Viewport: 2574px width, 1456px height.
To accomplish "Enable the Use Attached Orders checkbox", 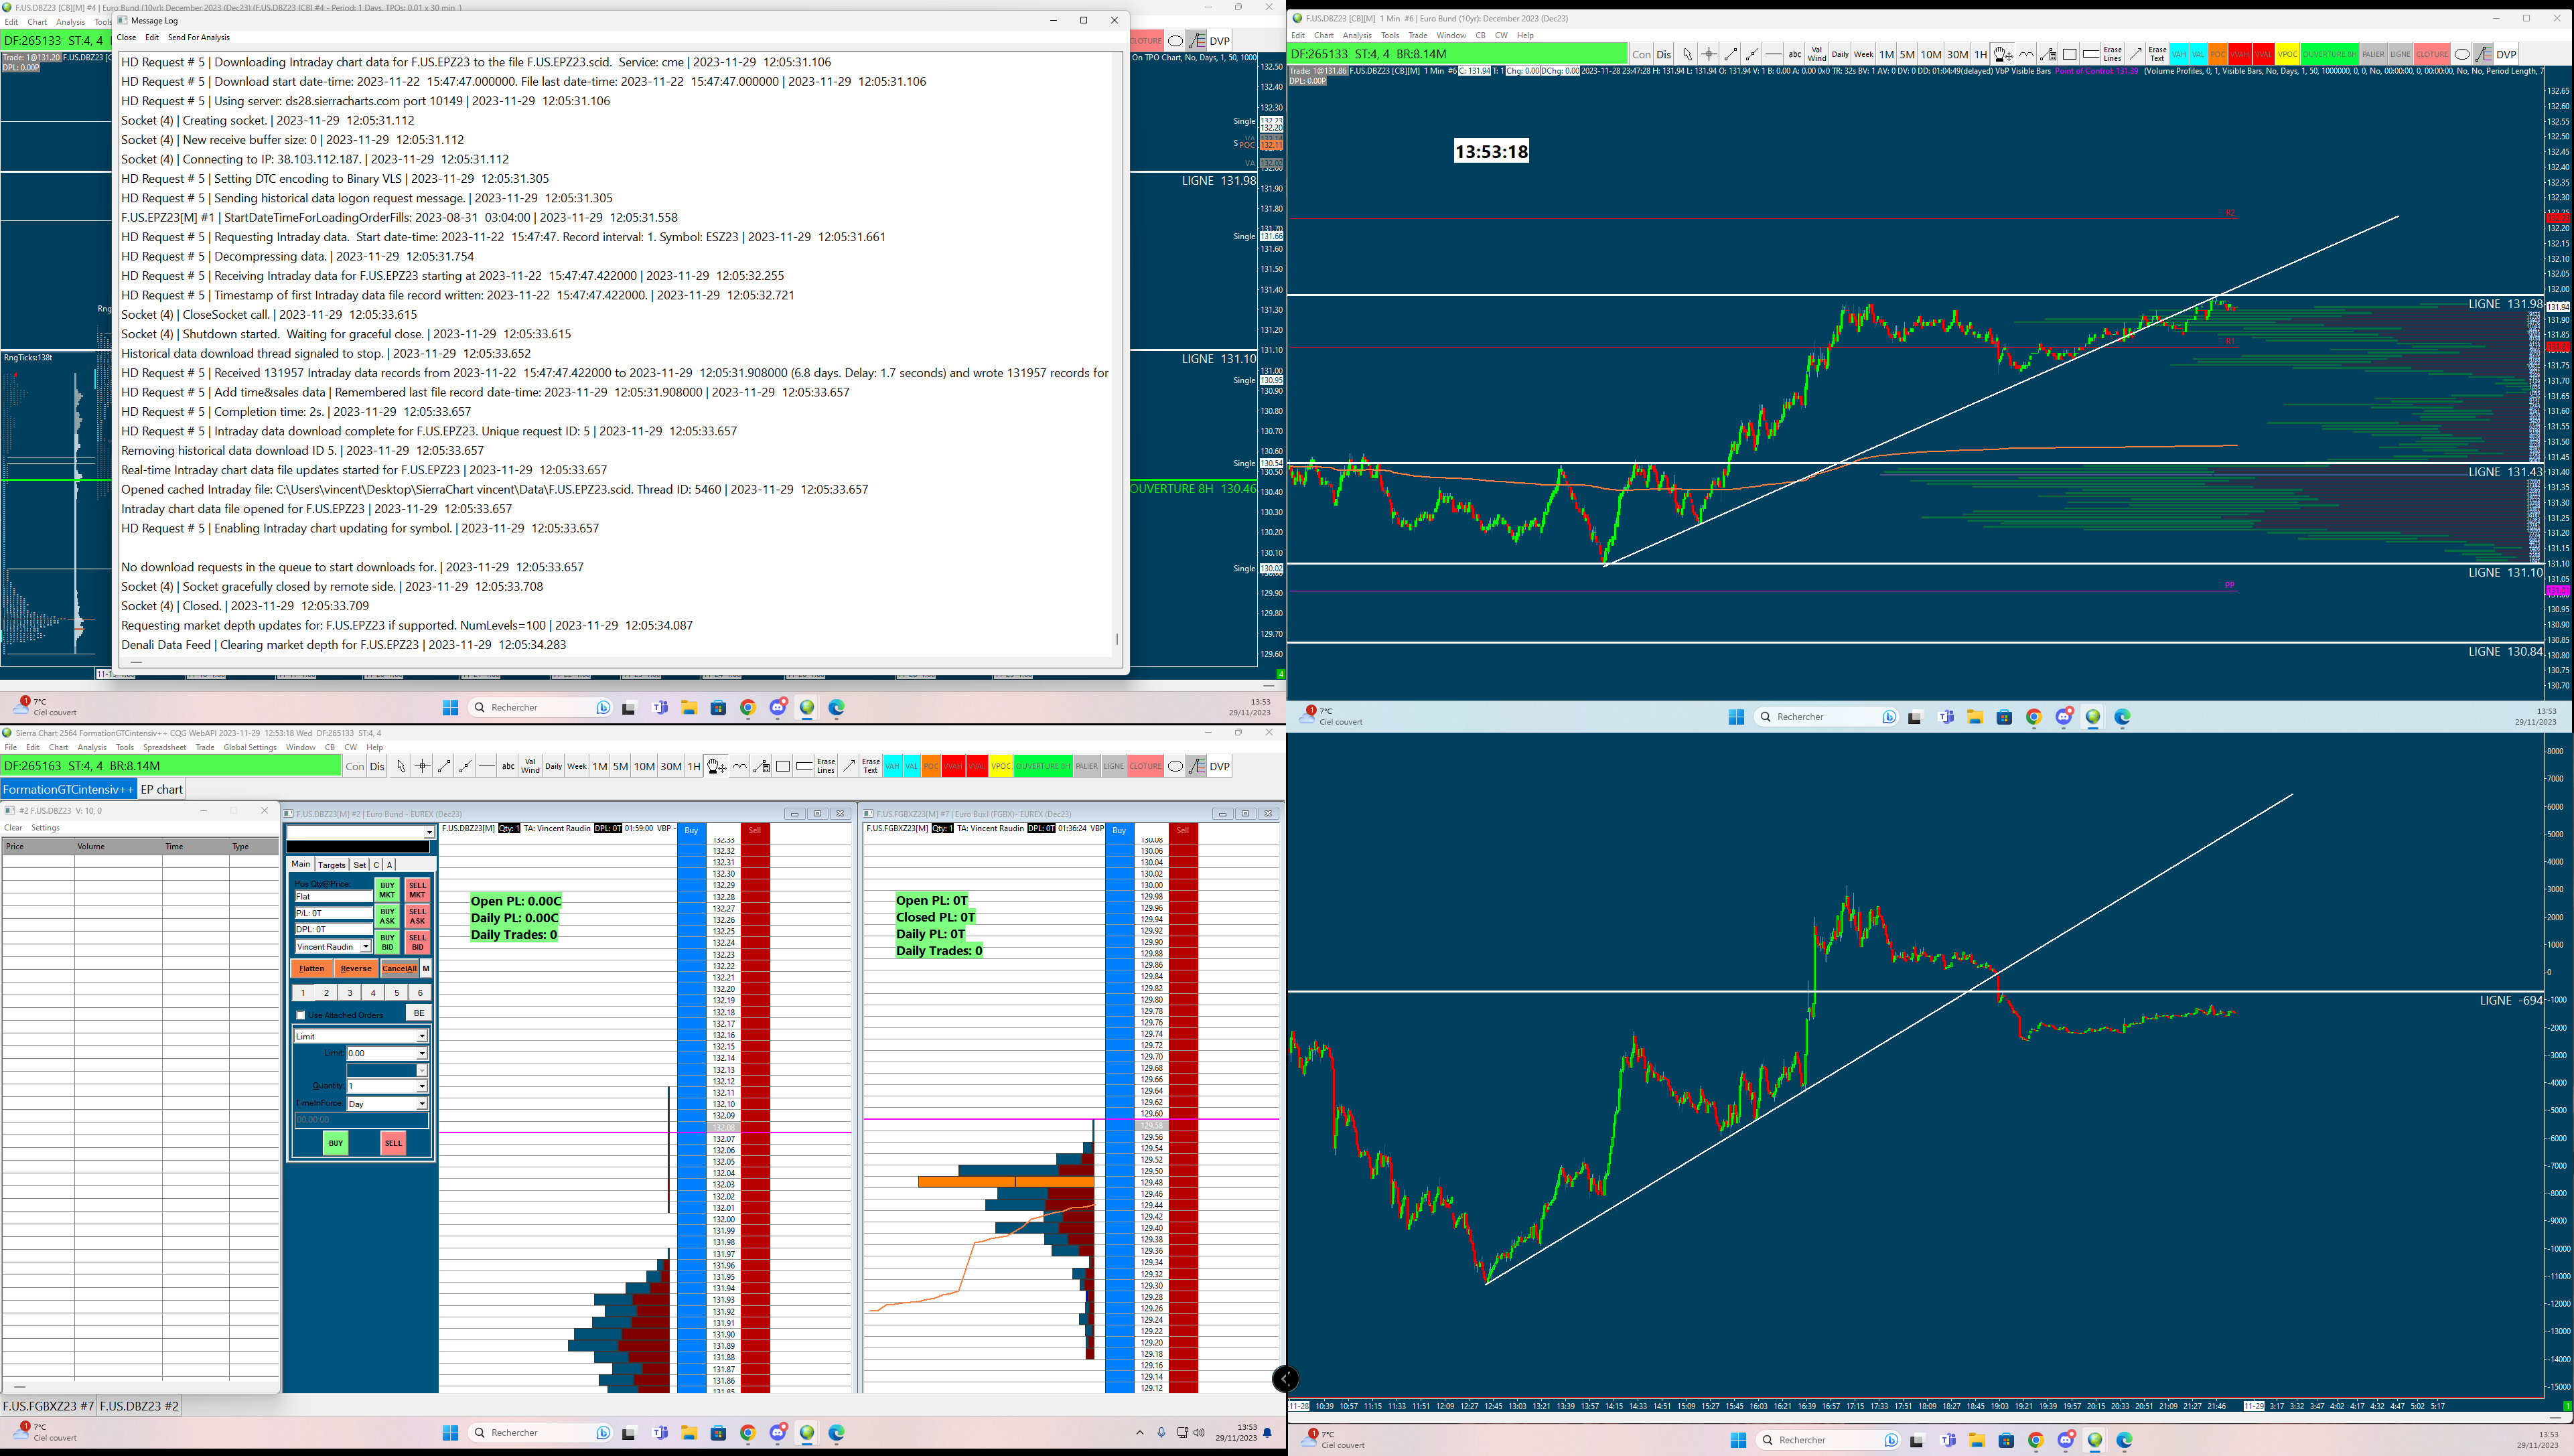I will pos(301,1015).
